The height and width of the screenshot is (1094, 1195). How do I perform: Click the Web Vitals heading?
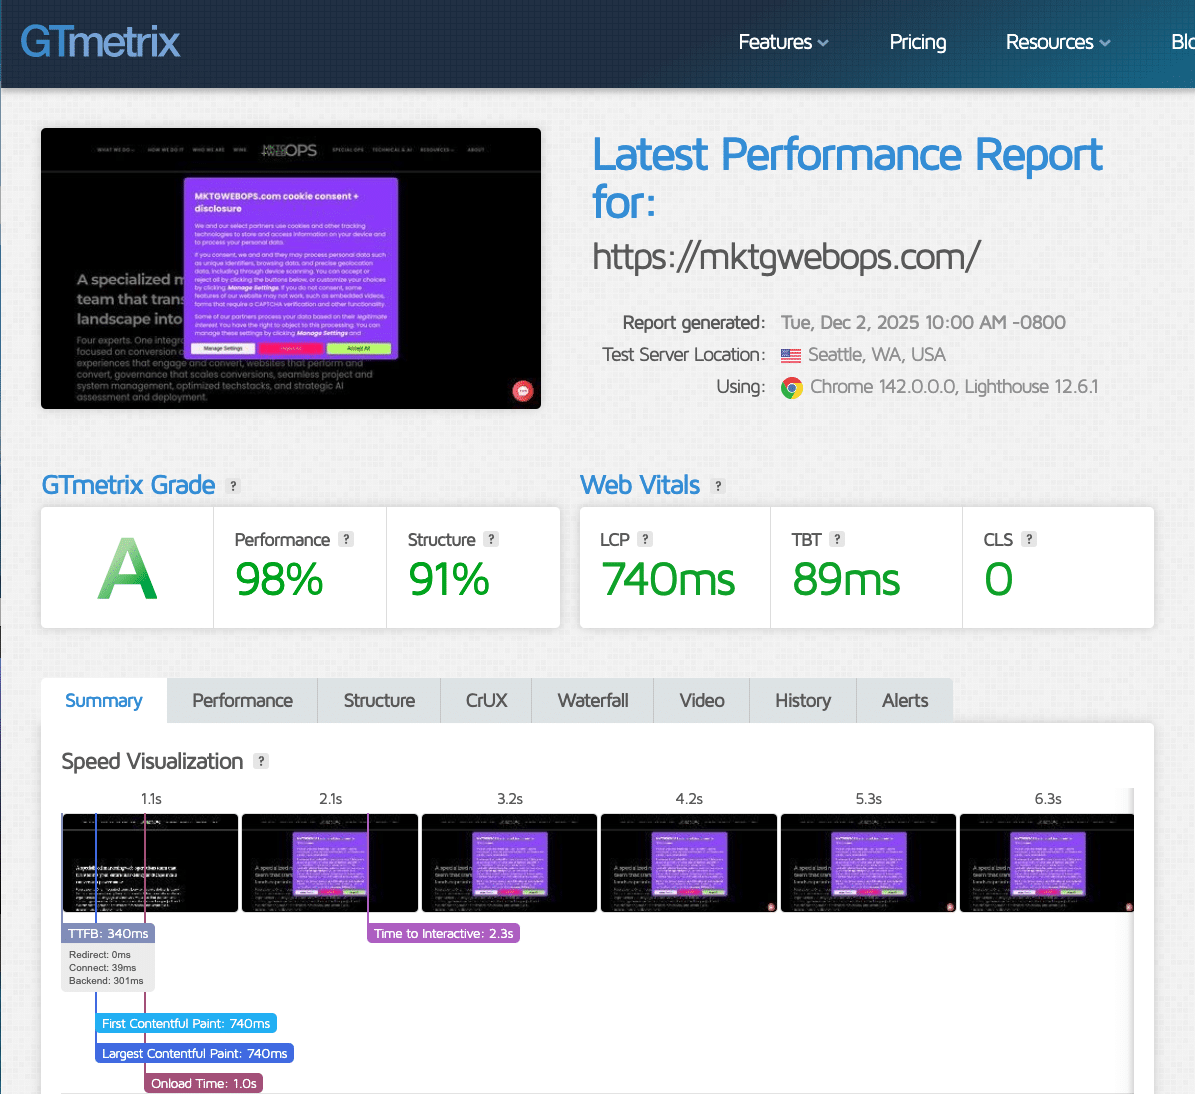coord(640,485)
